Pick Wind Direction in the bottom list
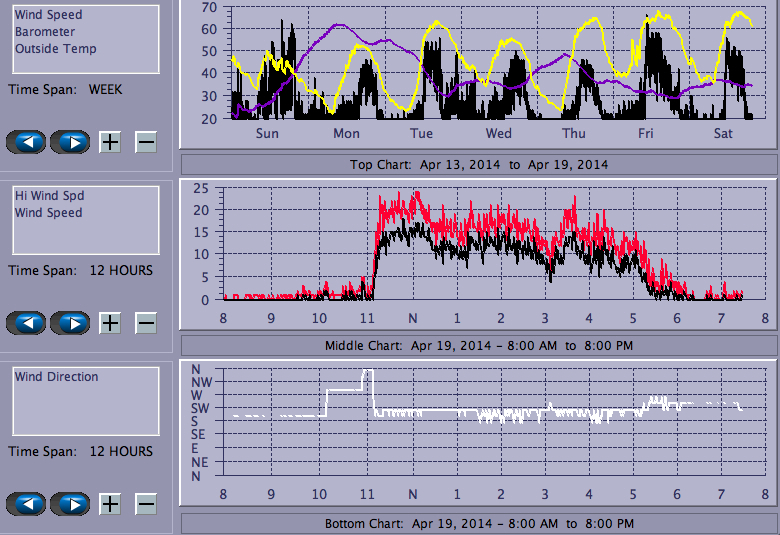This screenshot has height=535, width=780. [x=56, y=377]
